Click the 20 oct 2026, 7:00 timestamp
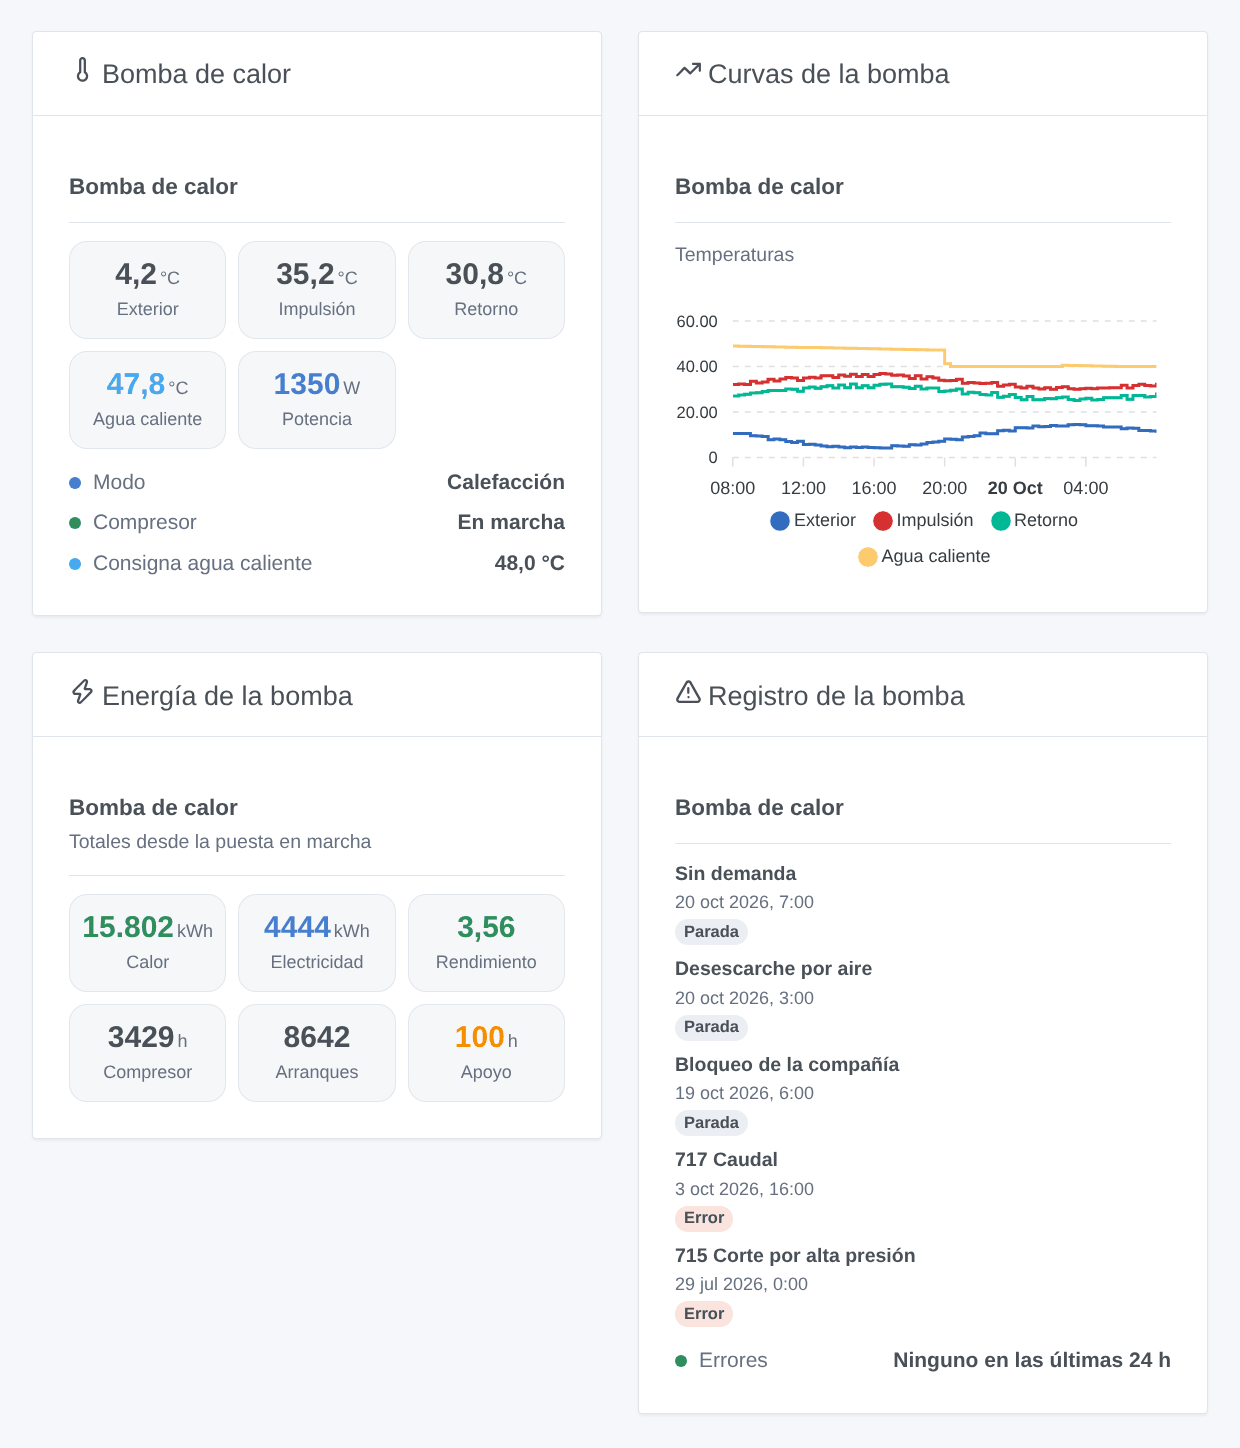 coord(744,903)
